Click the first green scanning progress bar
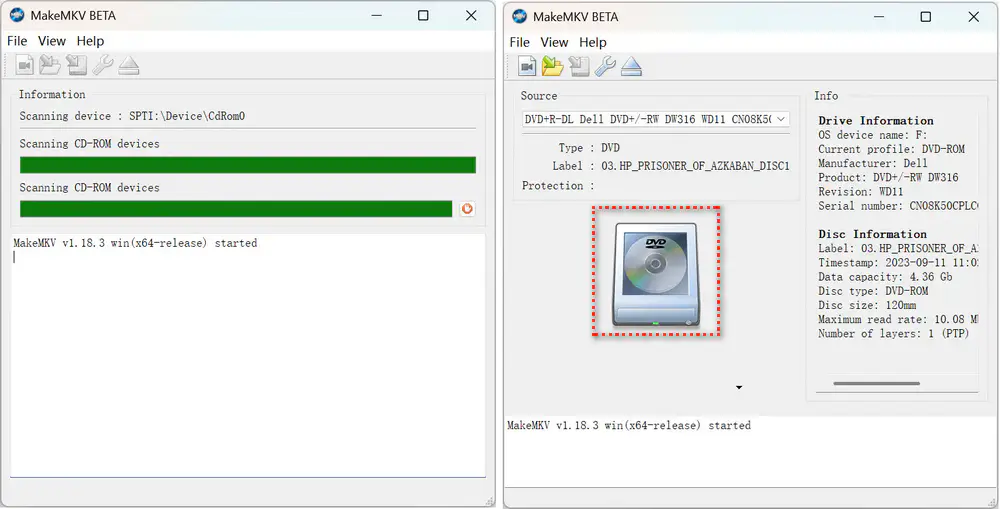Screen dimensions: 1000x509 (247, 165)
